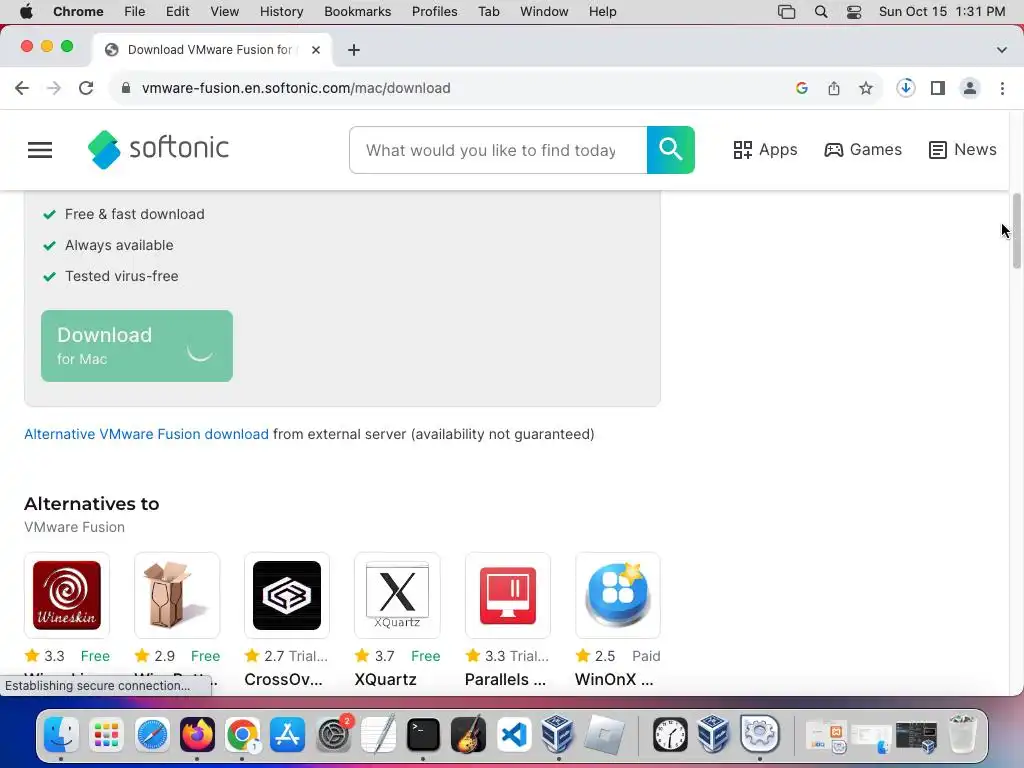Open Alternative VMware Fusion download link
The image size is (1024, 768).
pos(146,434)
